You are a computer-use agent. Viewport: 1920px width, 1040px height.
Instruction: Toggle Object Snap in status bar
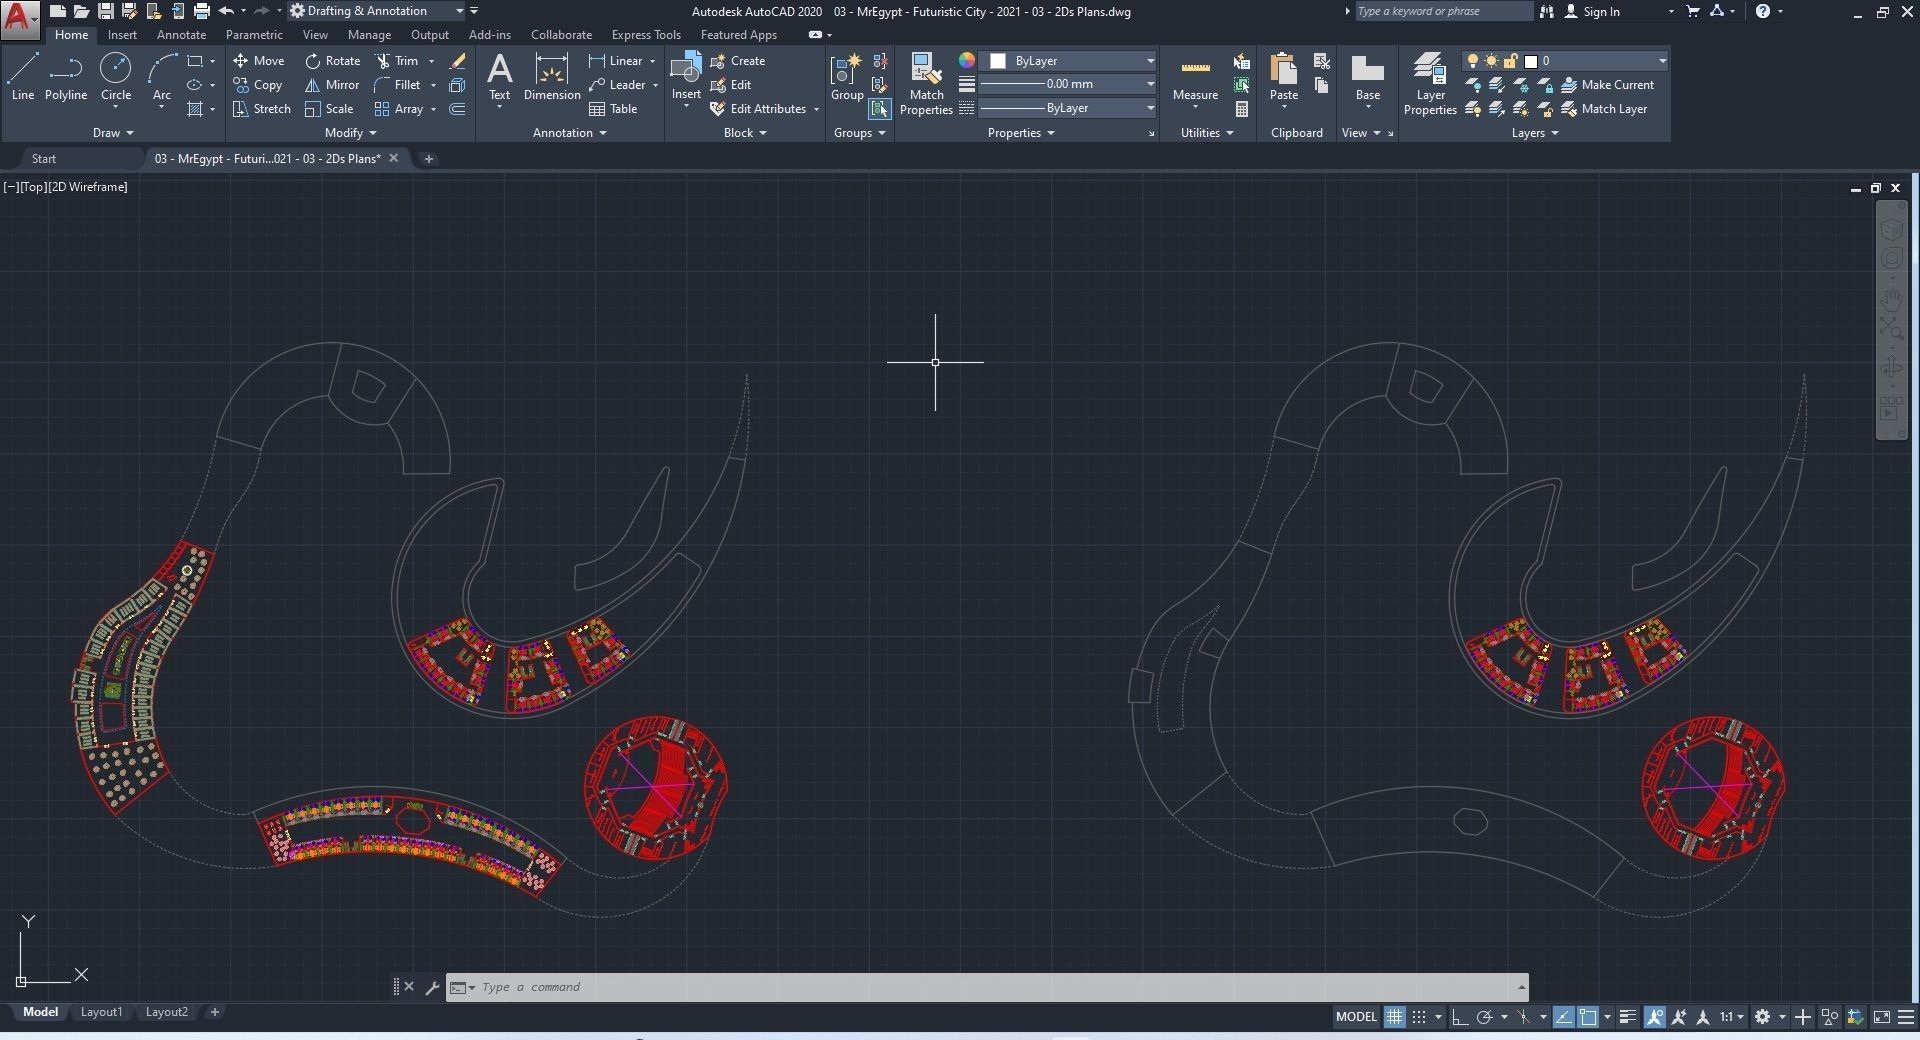click(1588, 1017)
